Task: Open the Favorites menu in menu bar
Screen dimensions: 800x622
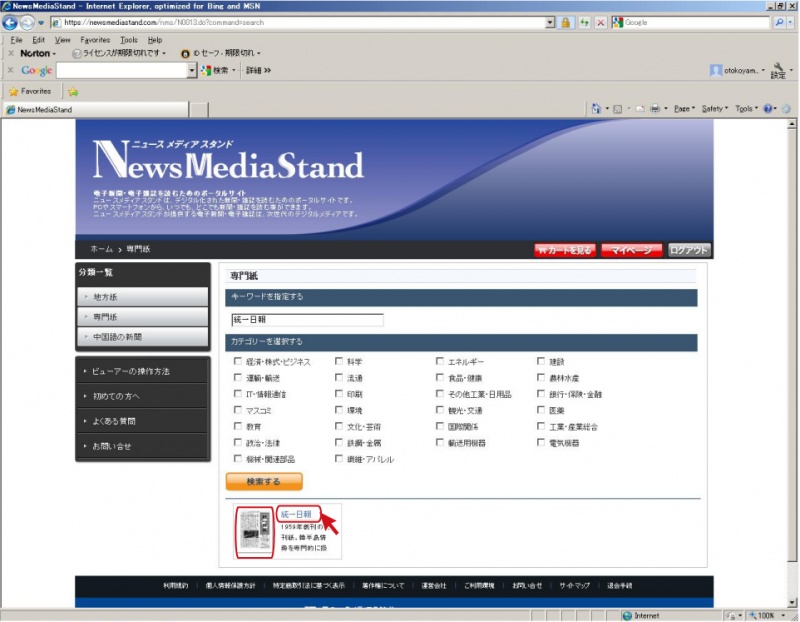Action: click(95, 40)
